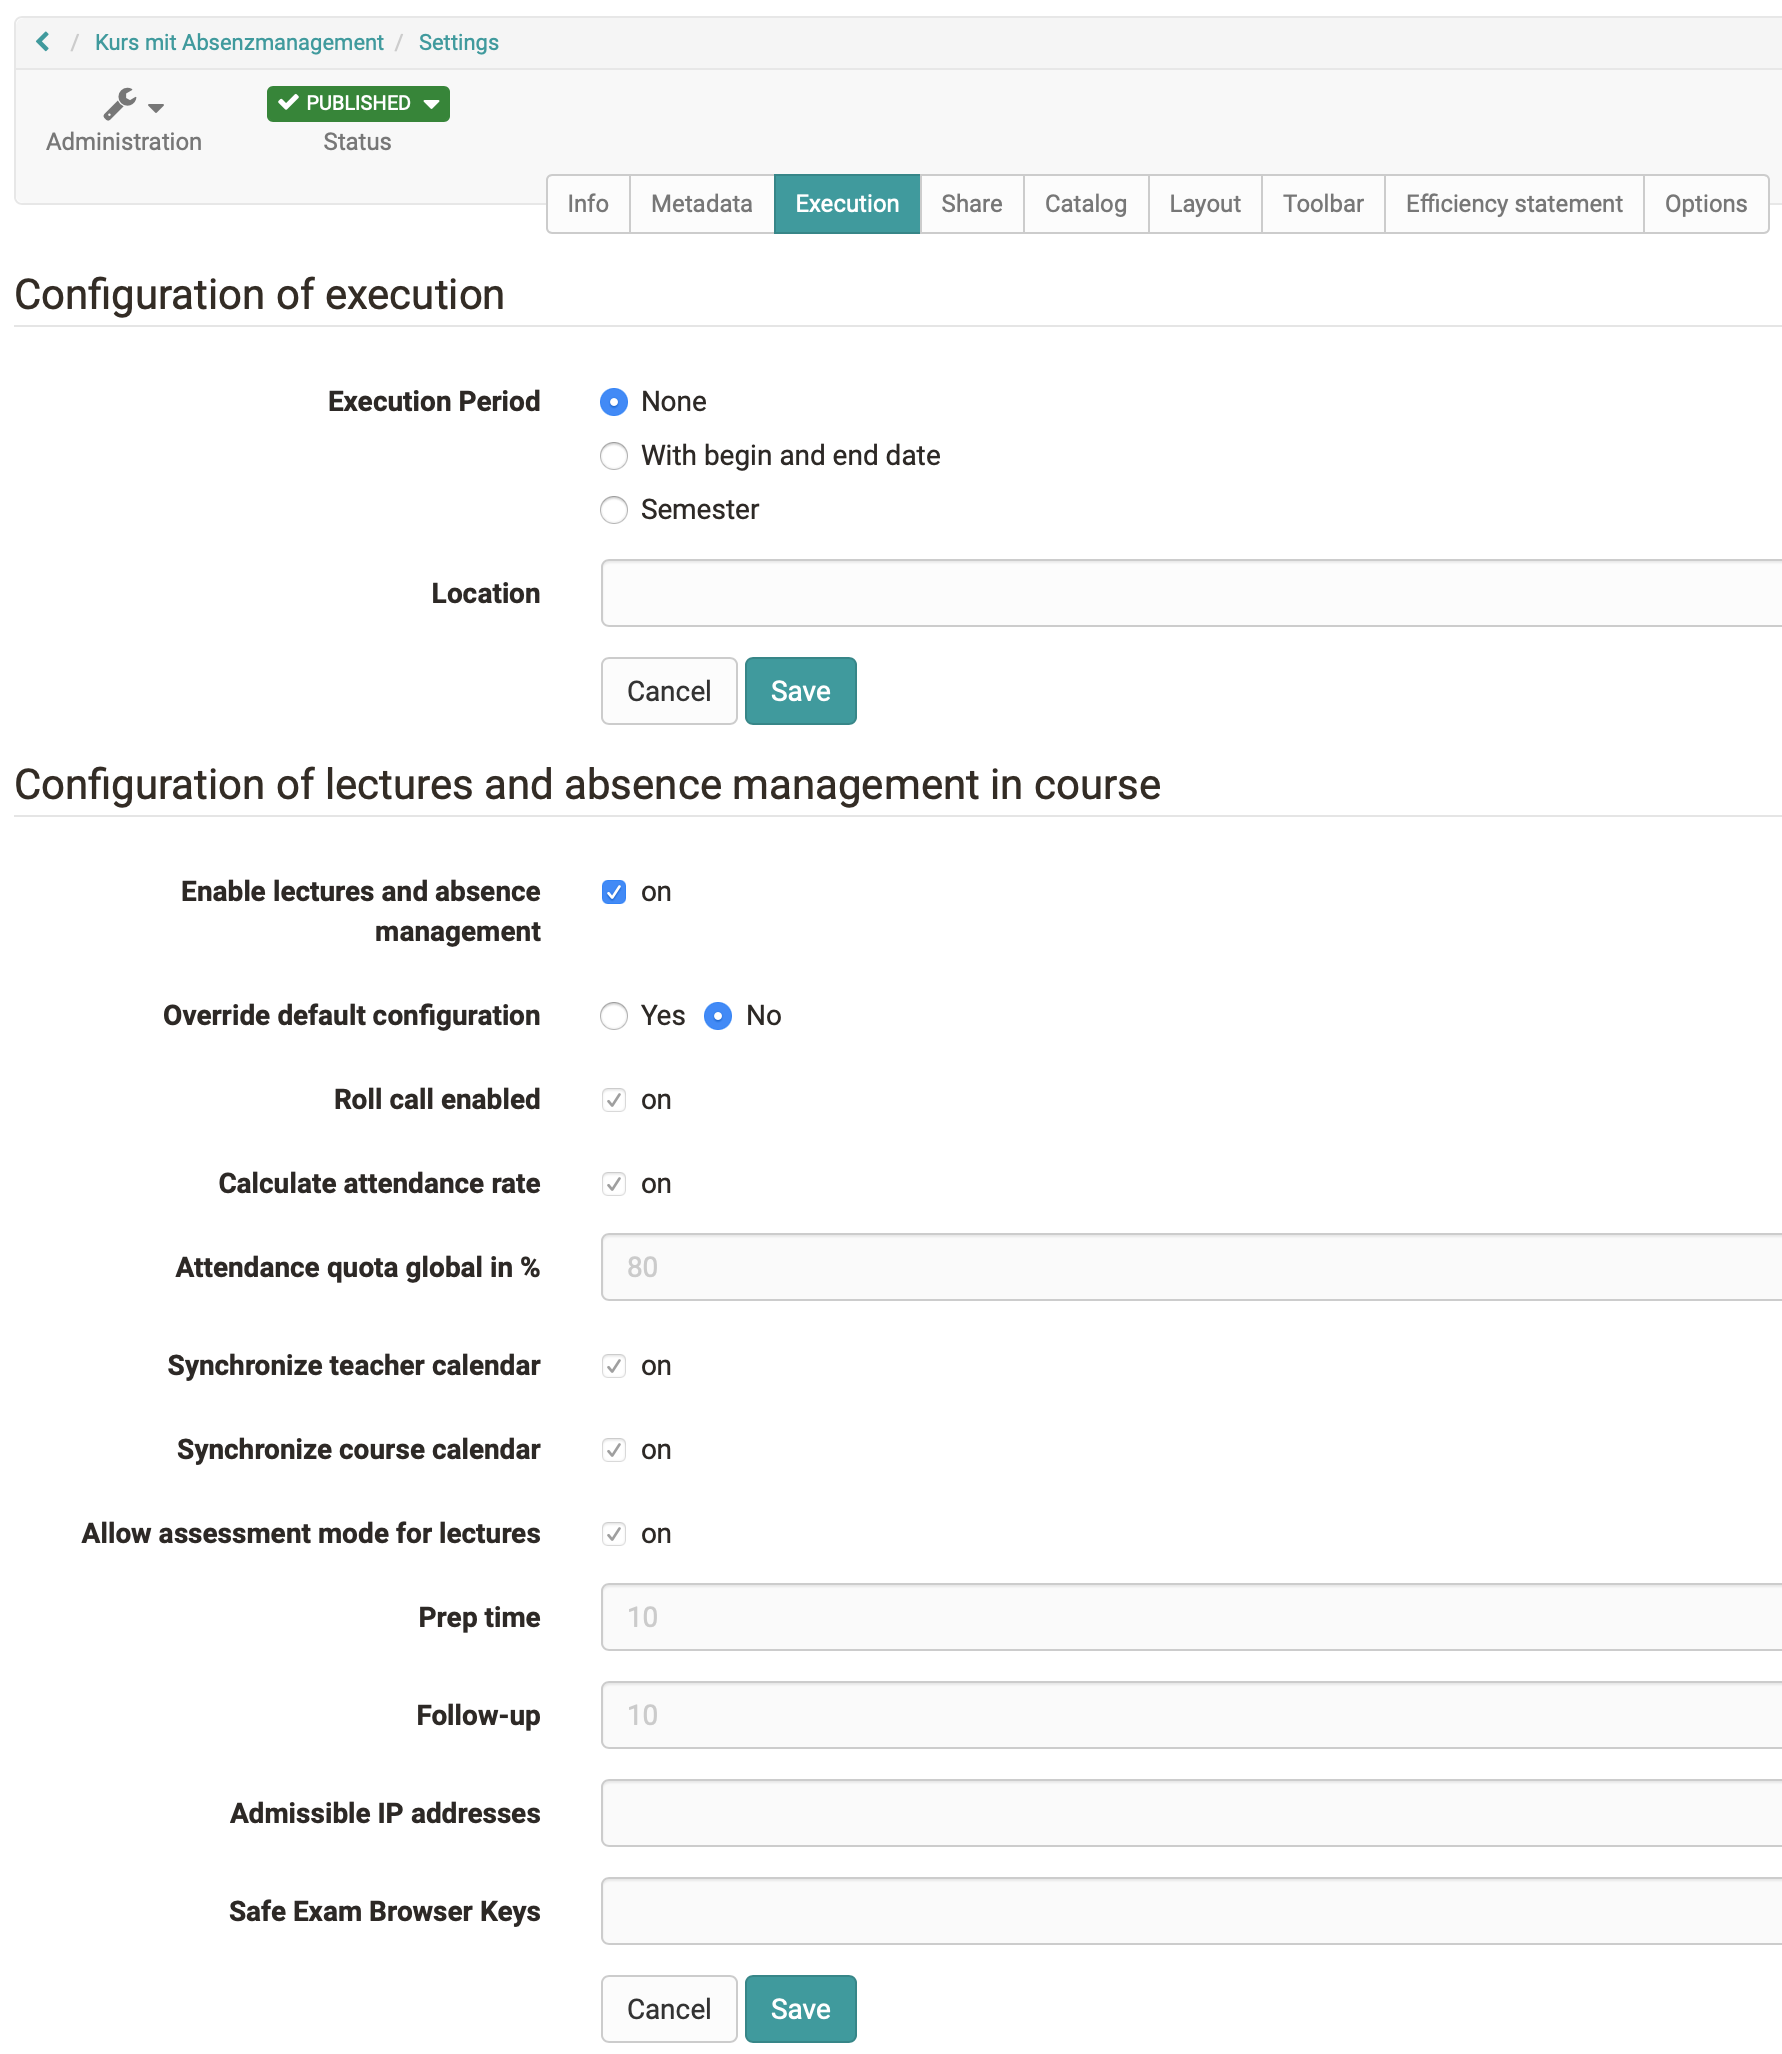Screen dimensions: 1782x2054
Task: Click the Settings breadcrumb link
Action: [x=458, y=42]
